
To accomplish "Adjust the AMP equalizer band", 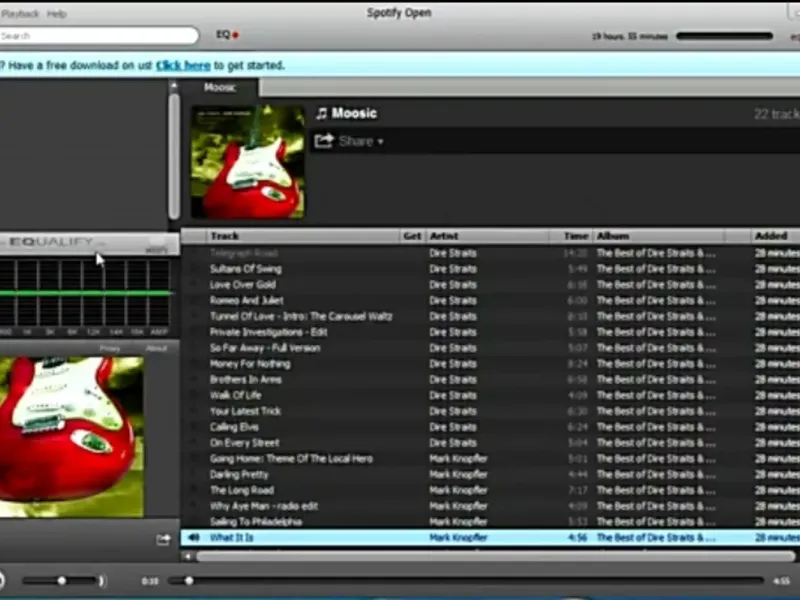I will click(x=159, y=293).
